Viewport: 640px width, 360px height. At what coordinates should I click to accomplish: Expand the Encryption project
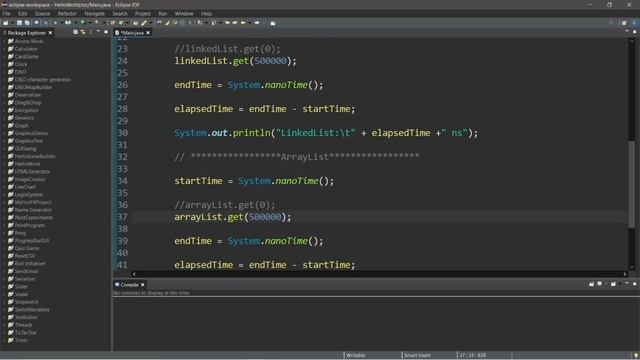4,110
